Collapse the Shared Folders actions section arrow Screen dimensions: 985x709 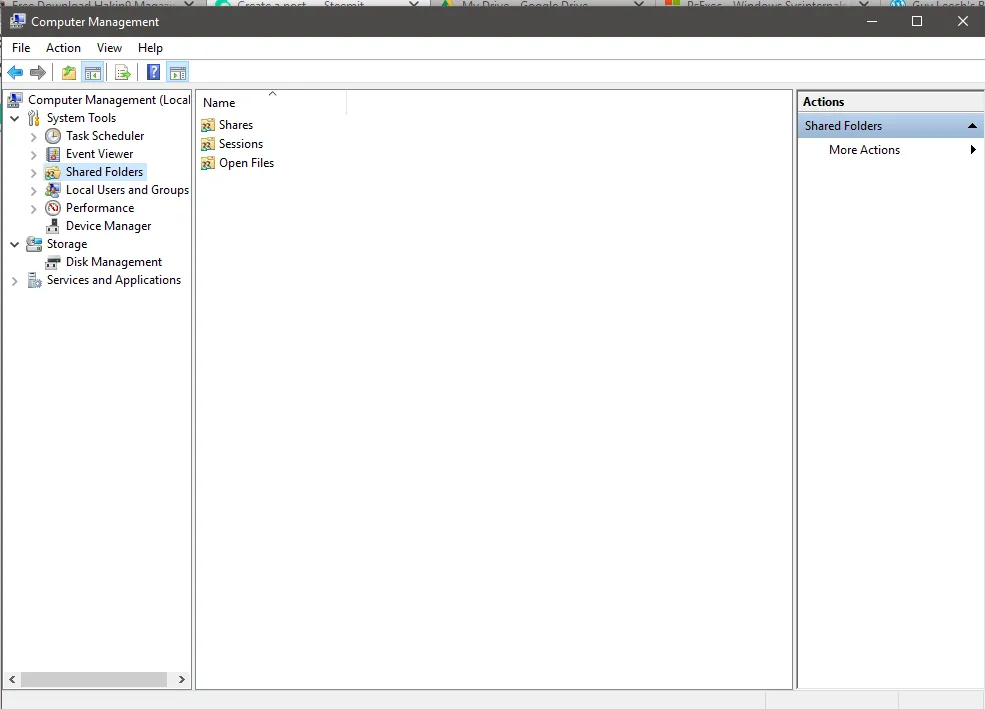coord(972,126)
